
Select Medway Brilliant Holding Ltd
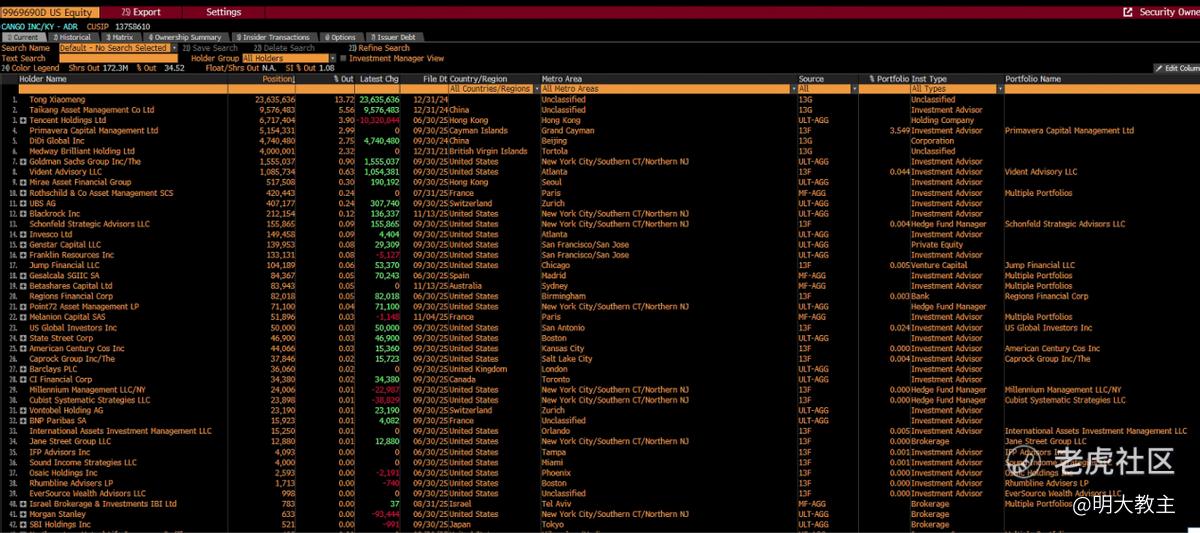pyautogui.click(x=82, y=152)
